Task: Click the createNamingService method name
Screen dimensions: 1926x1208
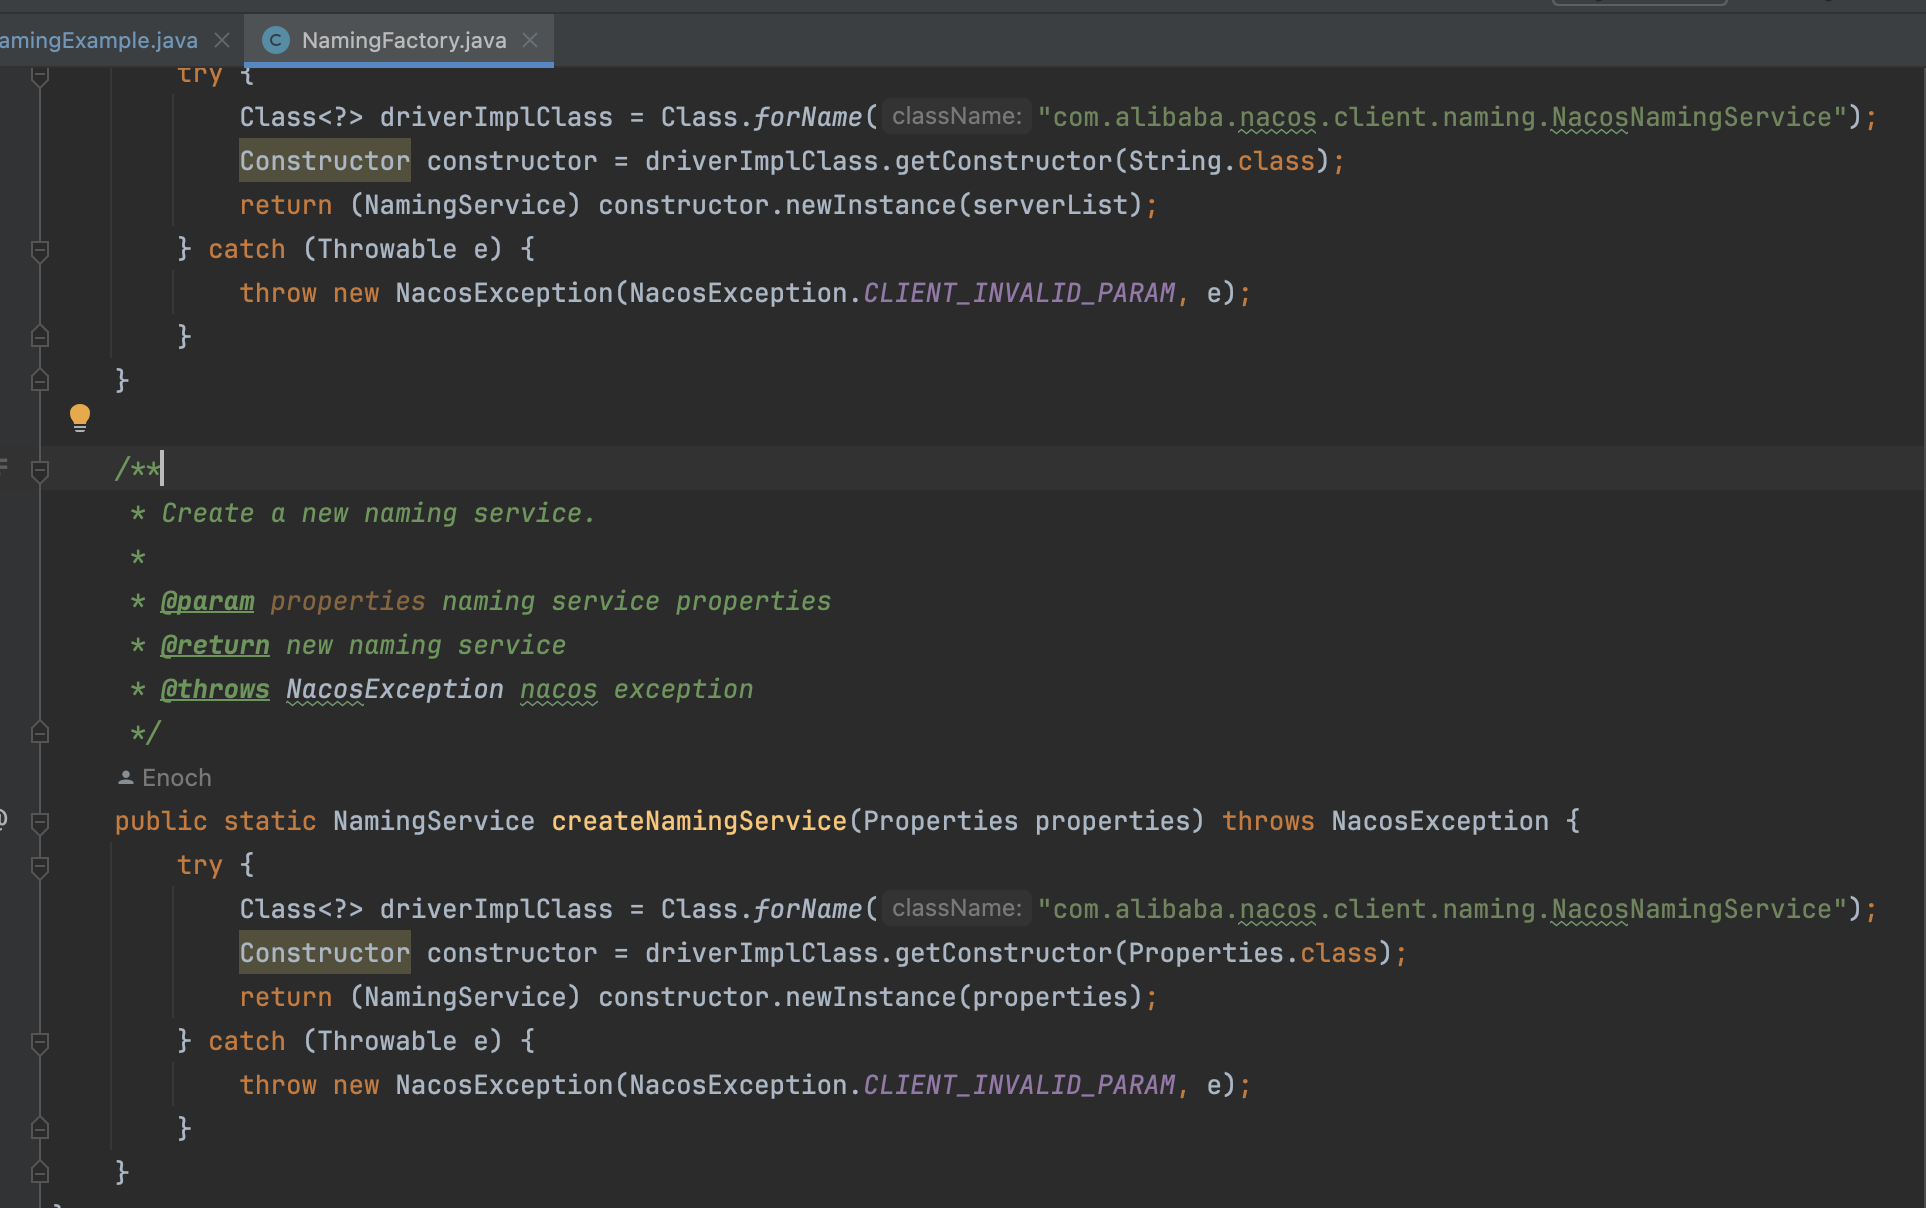Action: click(x=699, y=821)
